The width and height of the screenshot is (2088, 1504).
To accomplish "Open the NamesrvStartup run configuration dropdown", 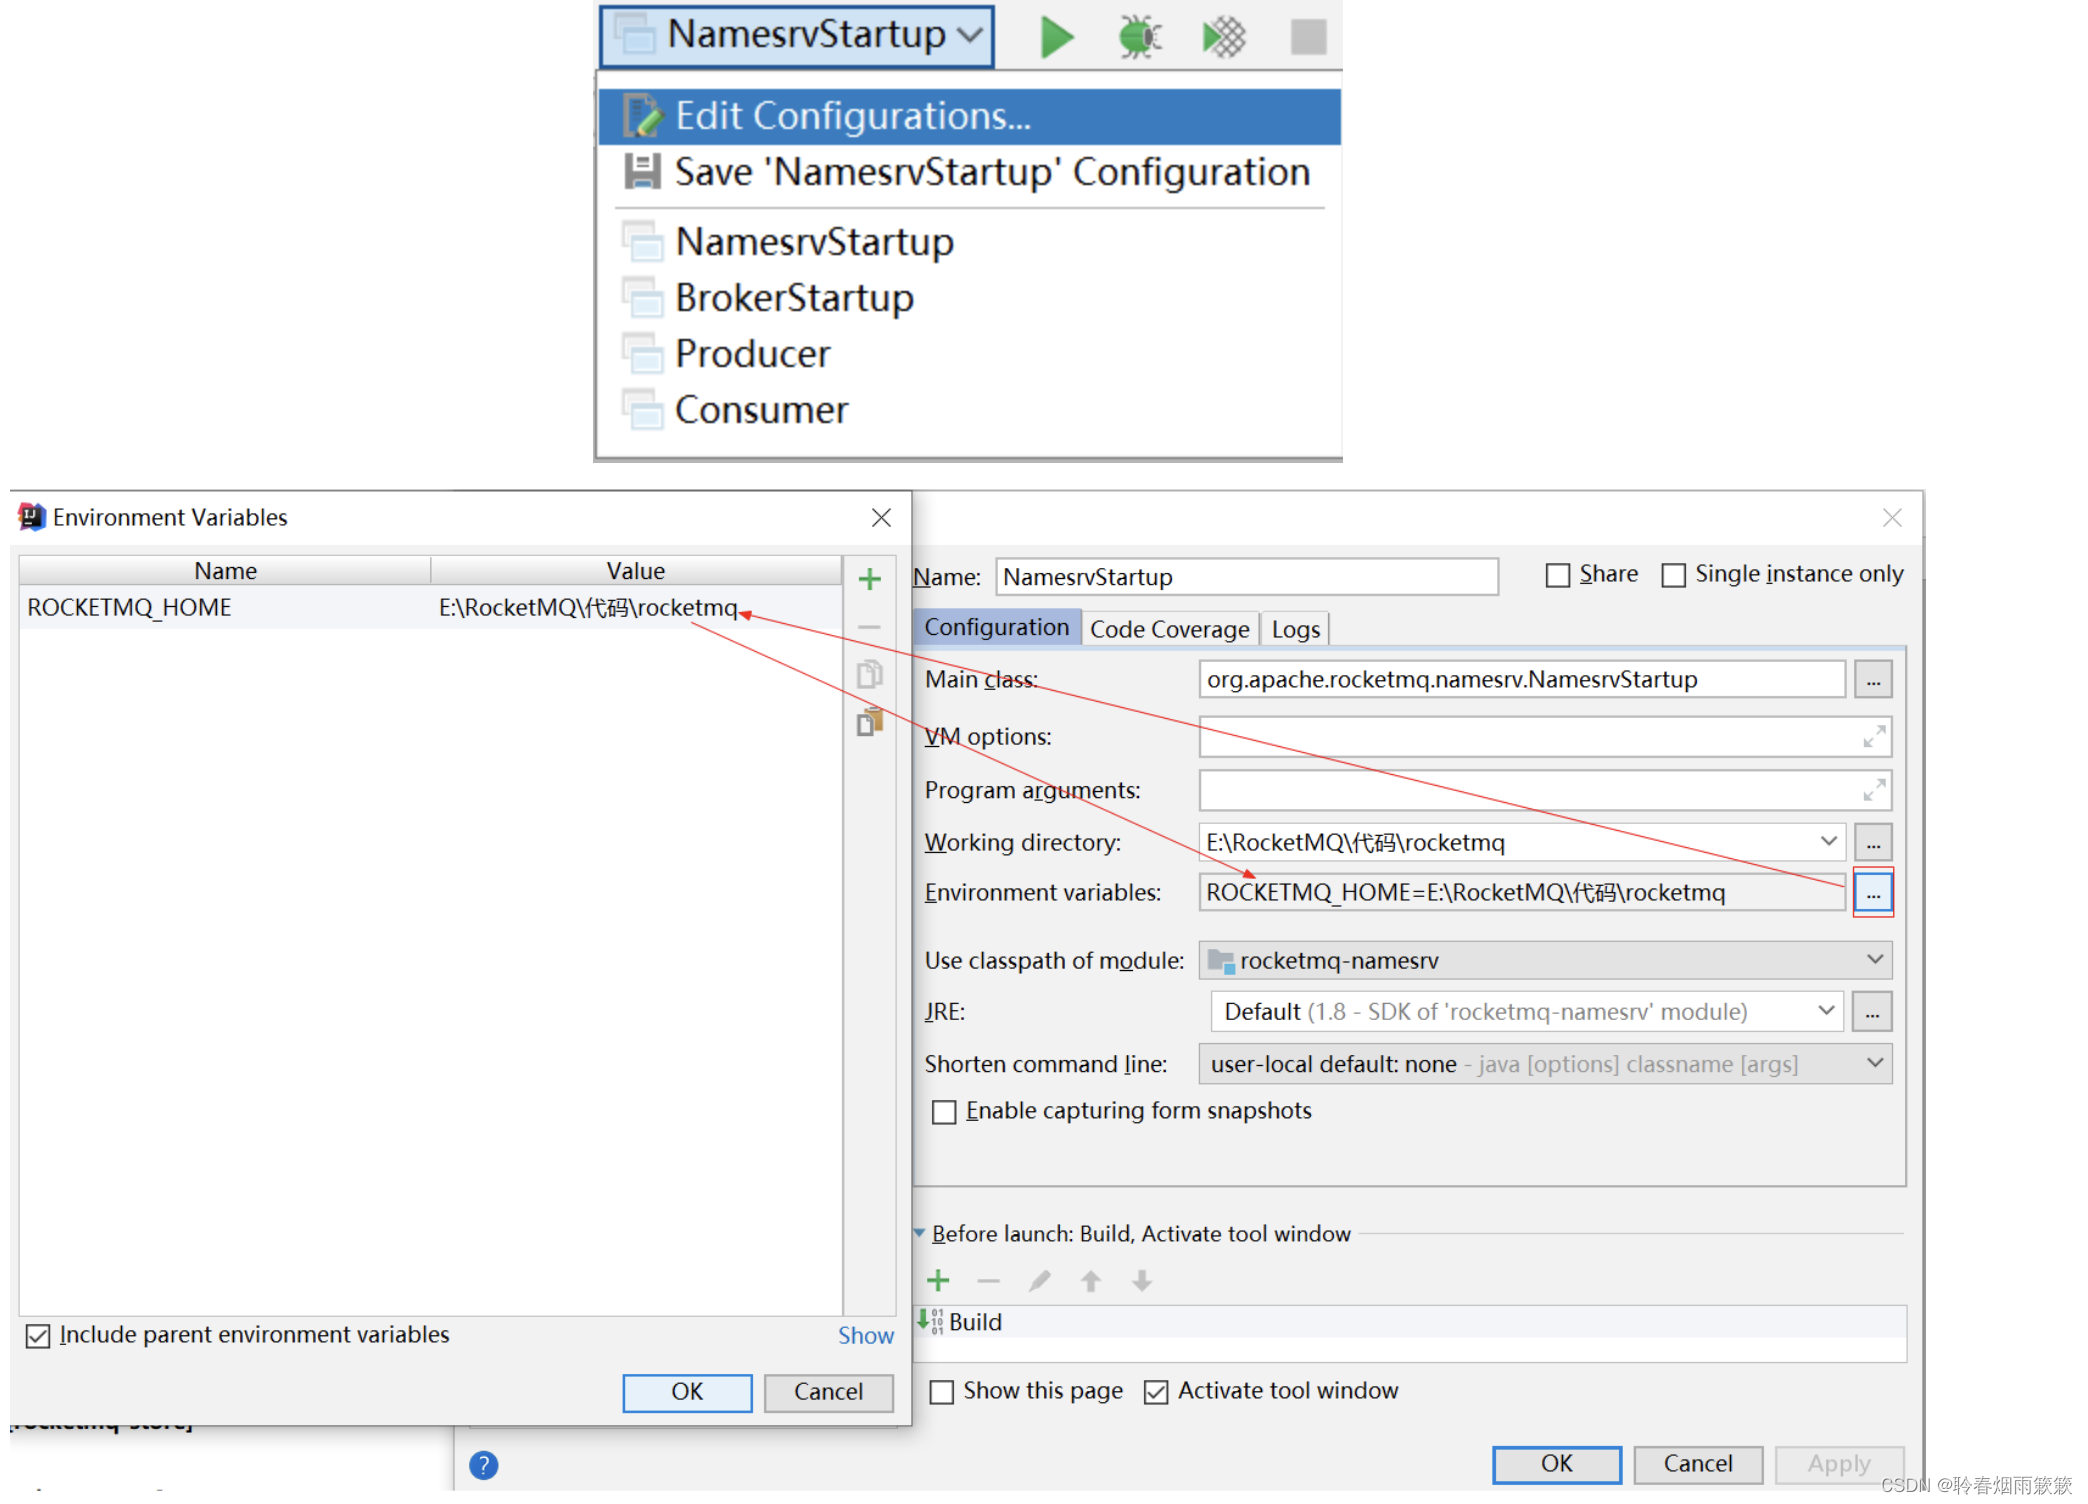I will 797,36.
